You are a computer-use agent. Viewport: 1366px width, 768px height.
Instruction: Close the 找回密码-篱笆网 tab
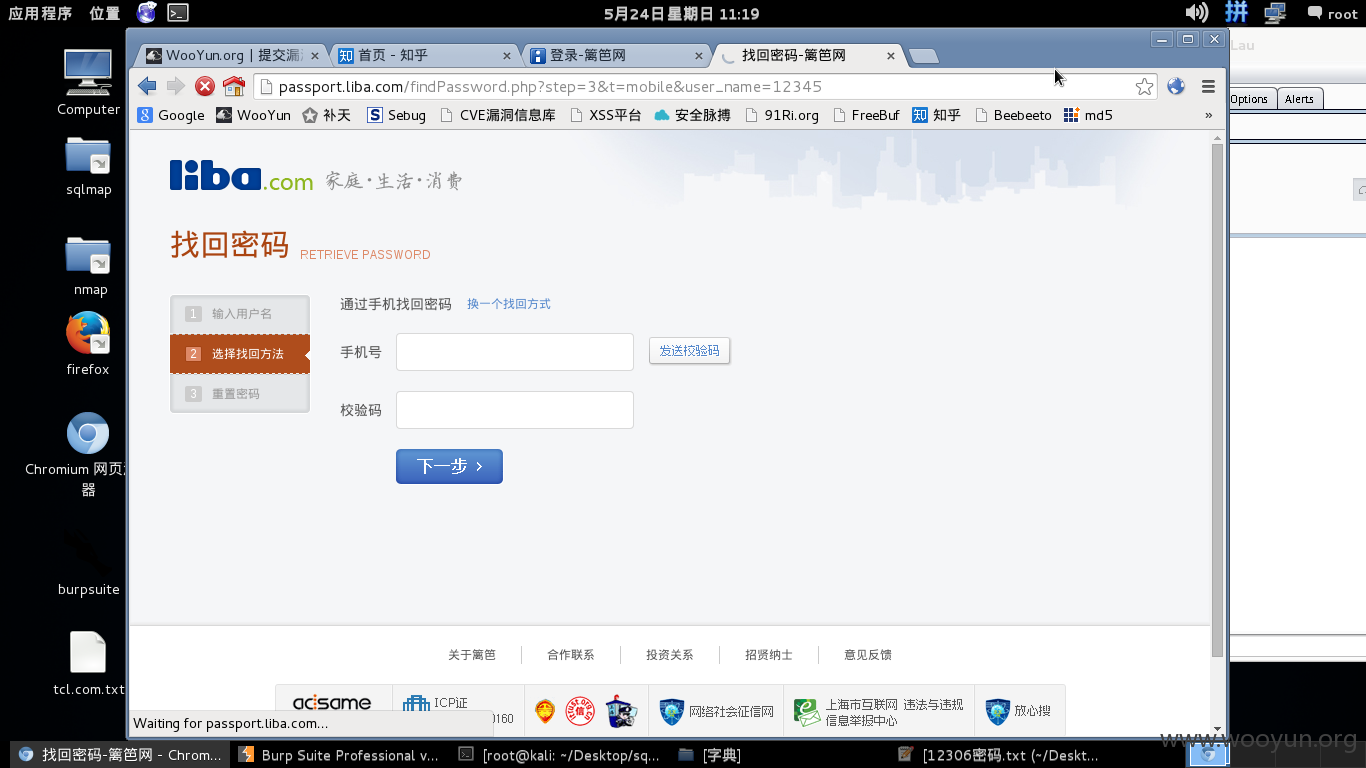(x=891, y=56)
